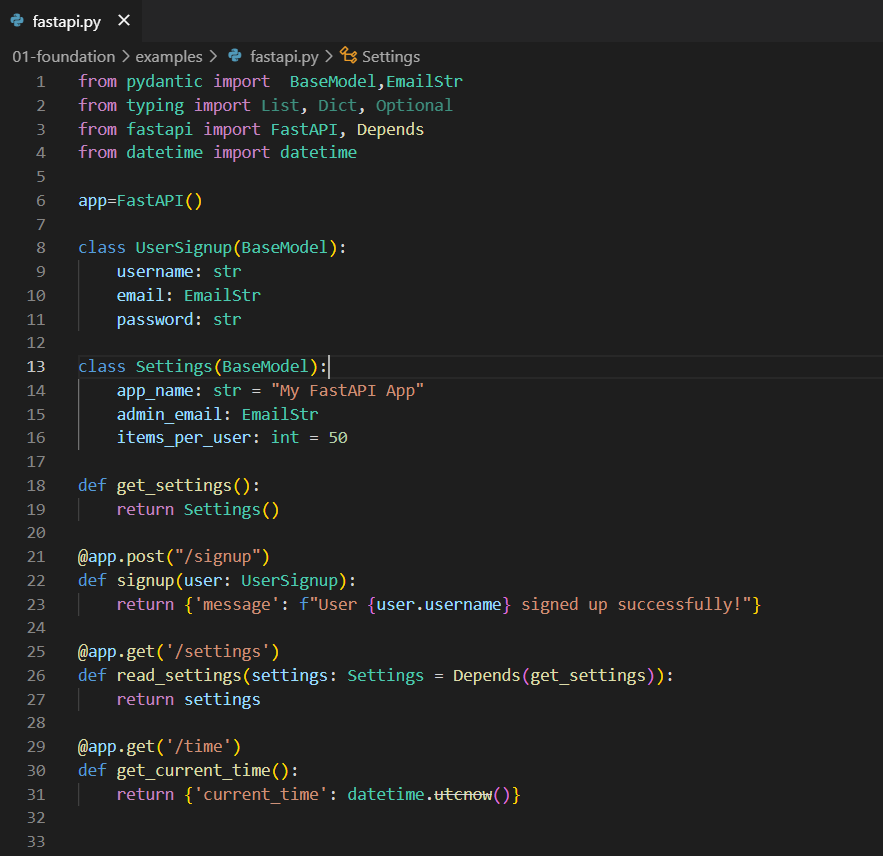The height and width of the screenshot is (856, 883).
Task: Click the Python icon on the fastapi.py tab
Action: (17, 21)
